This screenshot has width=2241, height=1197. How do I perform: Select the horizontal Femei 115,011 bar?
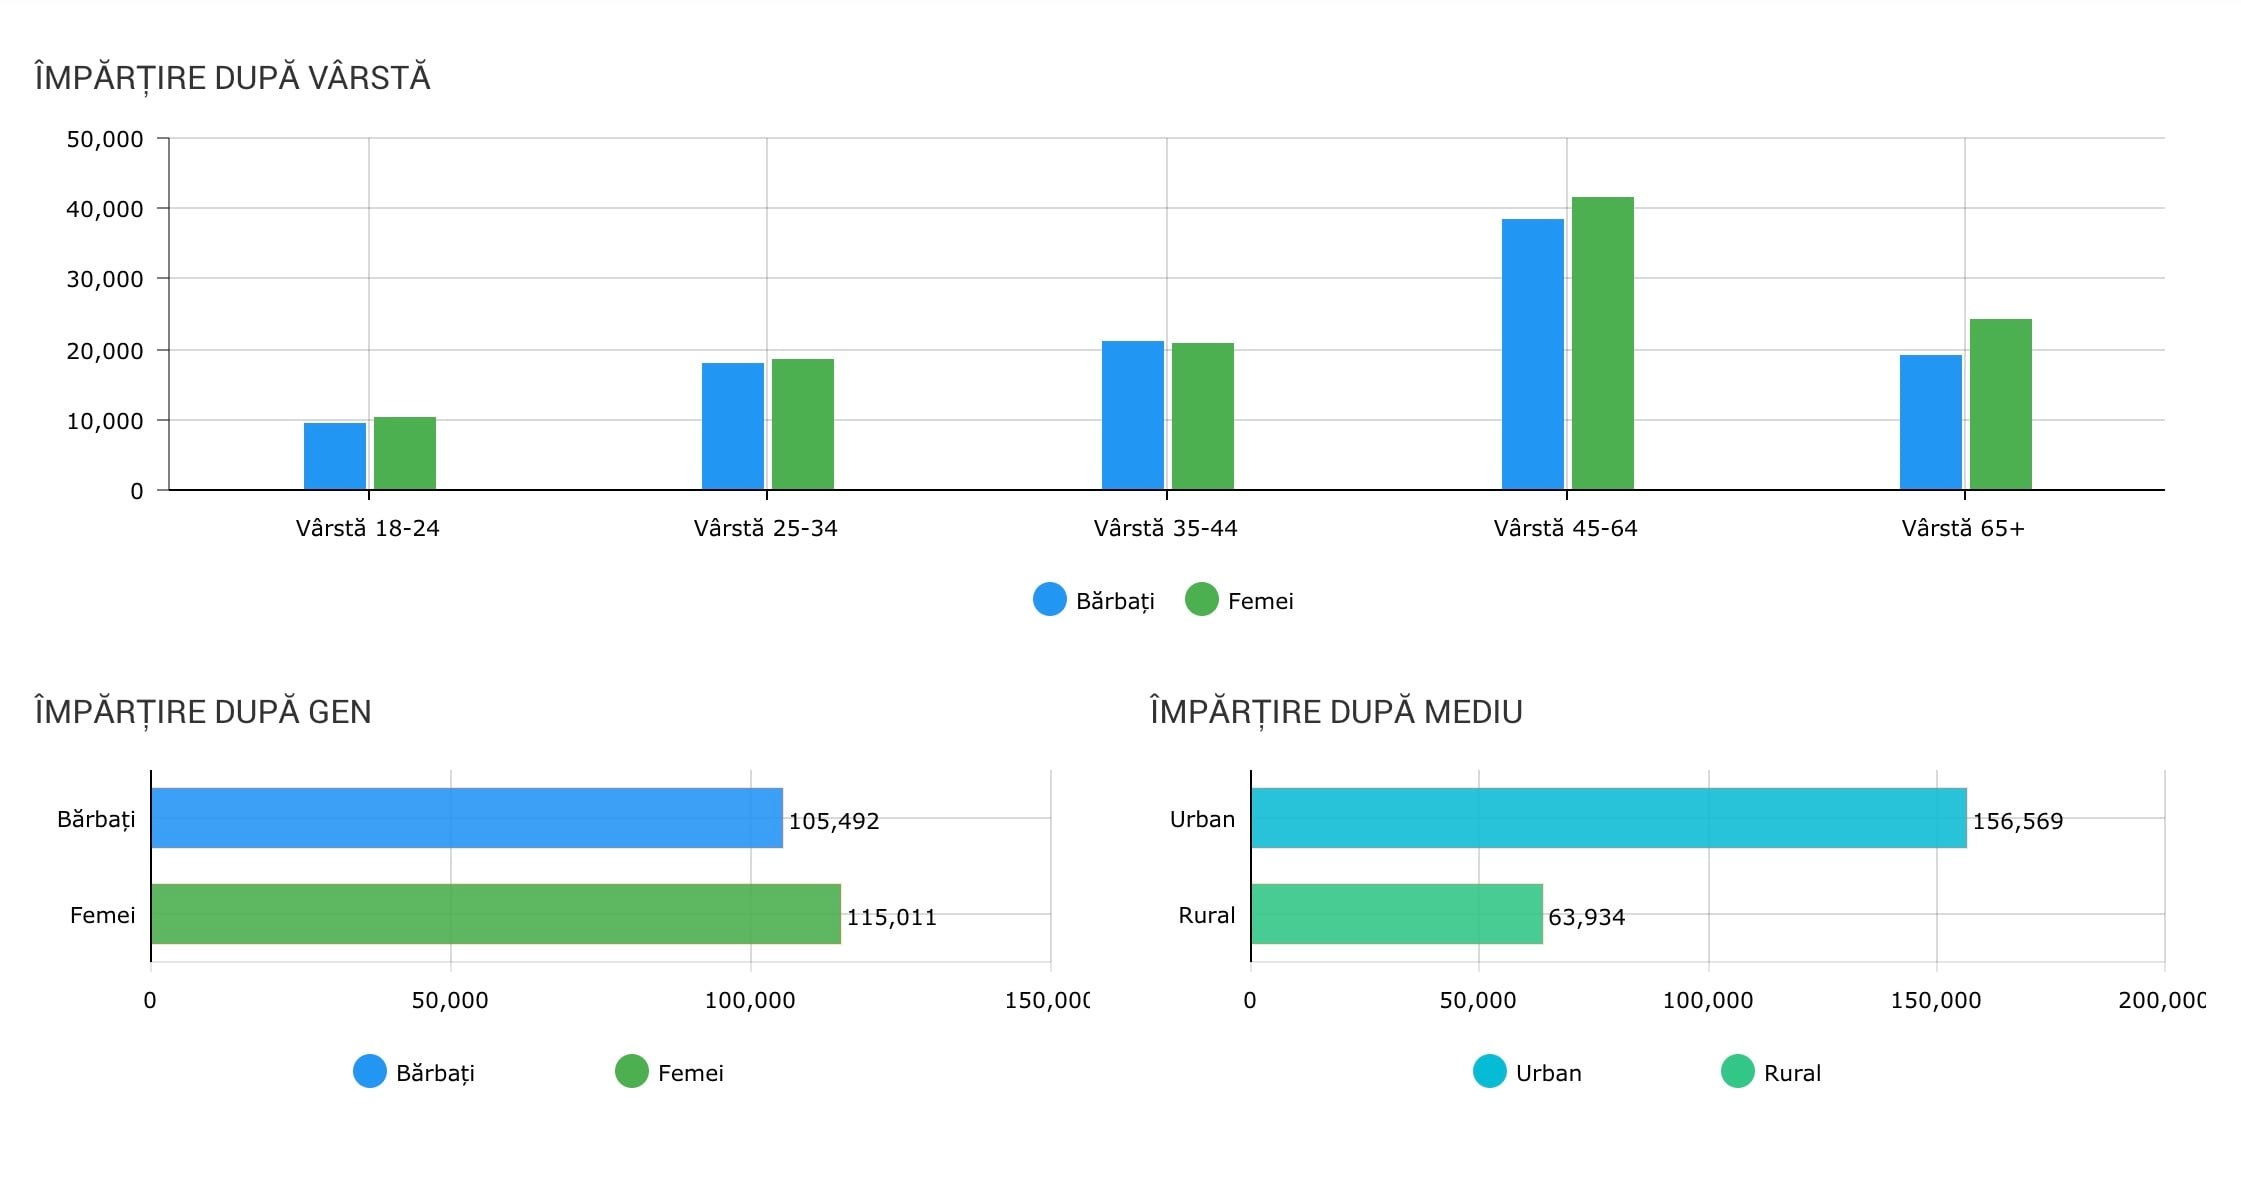(496, 914)
